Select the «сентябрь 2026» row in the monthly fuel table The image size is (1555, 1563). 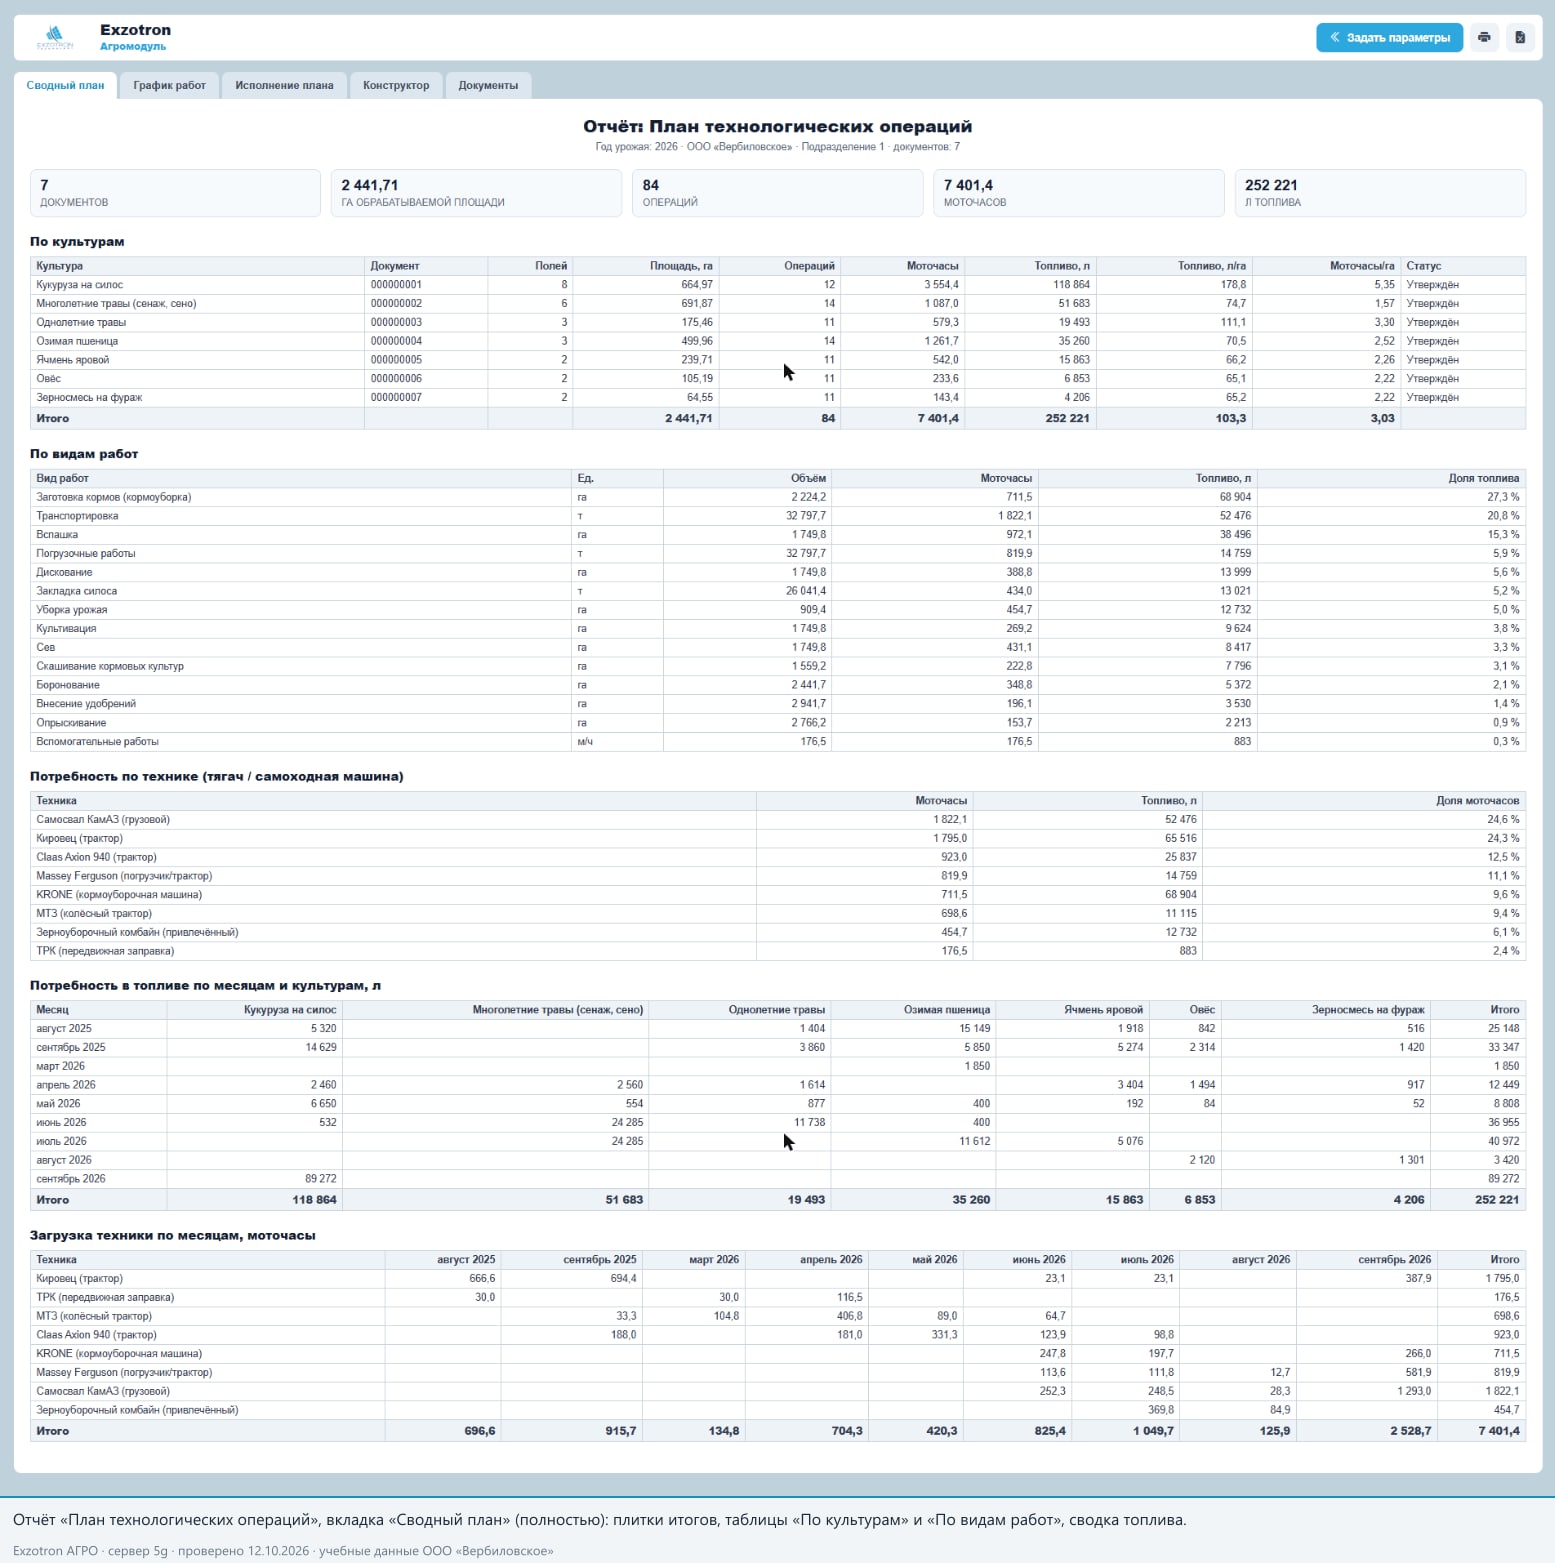[x=778, y=1179]
